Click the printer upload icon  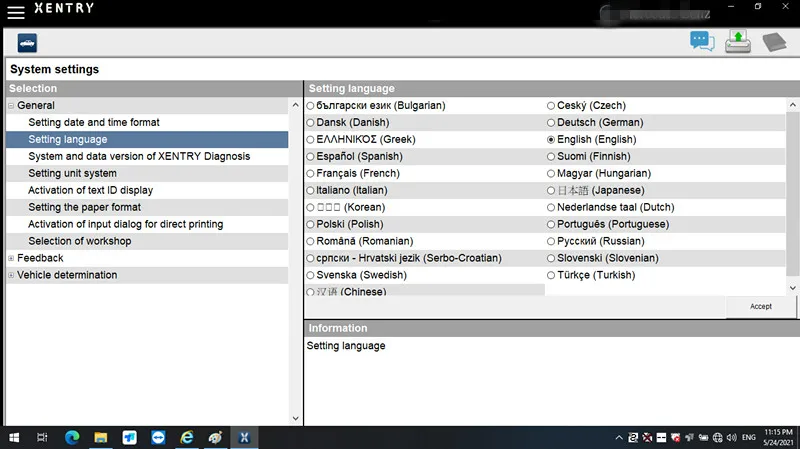(x=738, y=42)
